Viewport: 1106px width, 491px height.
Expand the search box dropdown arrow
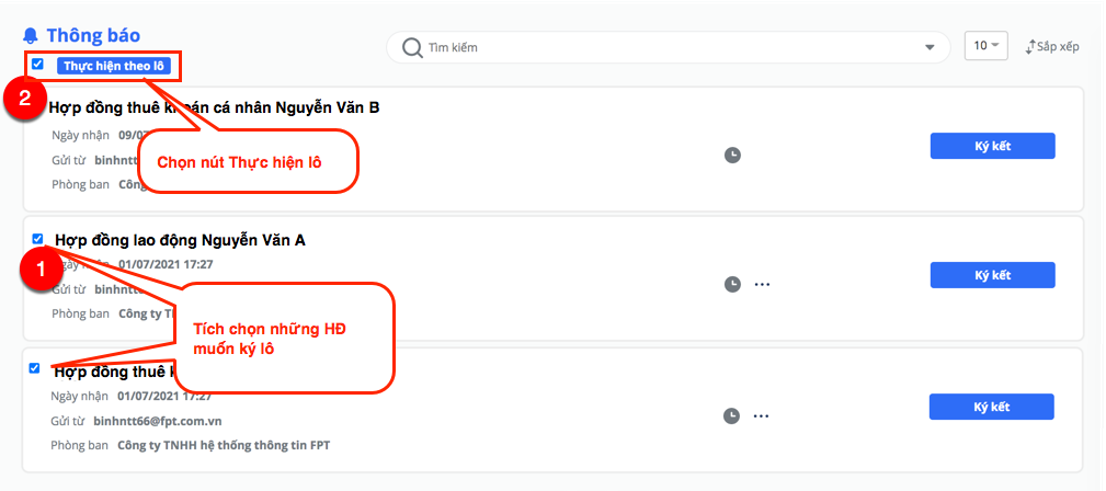[929, 48]
